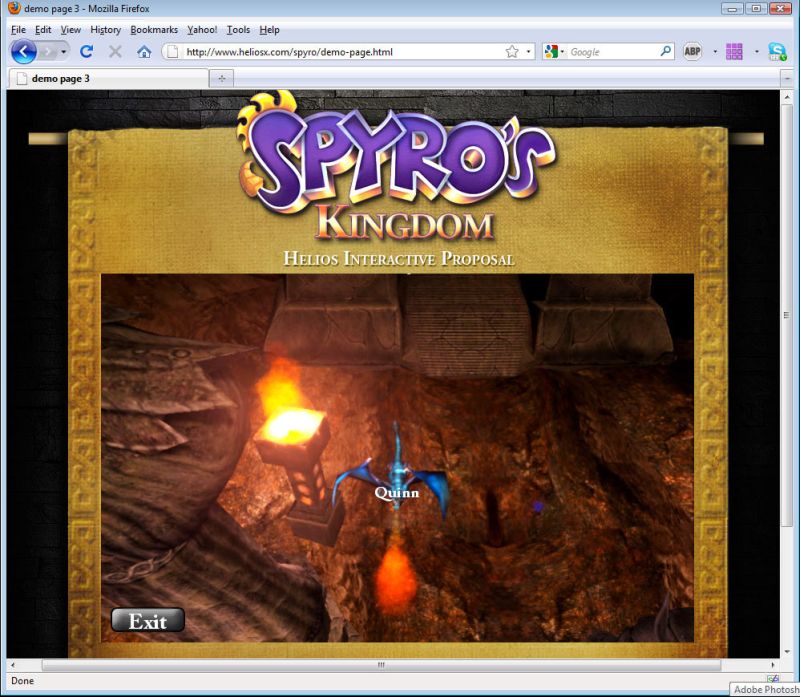800x697 pixels.
Task: Open the list-all-tabs dropdown at the tab bar end
Action: click(787, 79)
